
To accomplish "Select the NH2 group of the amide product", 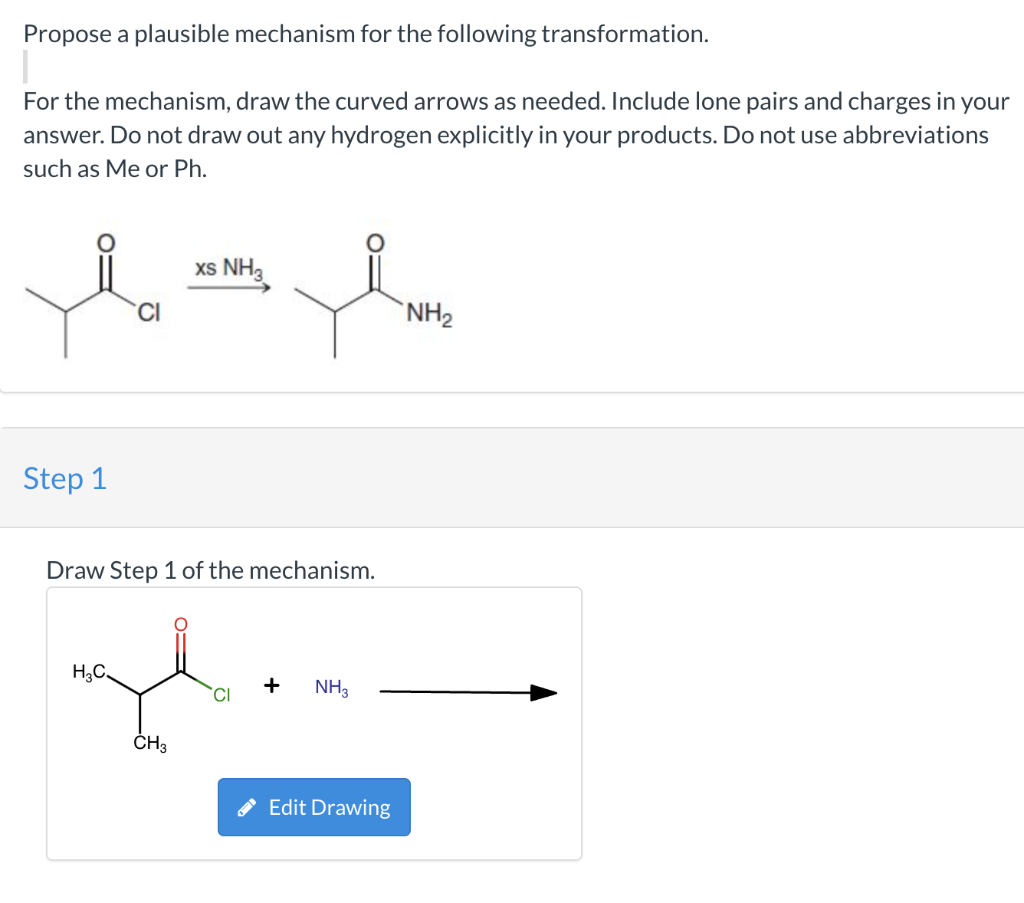I will click(x=430, y=320).
